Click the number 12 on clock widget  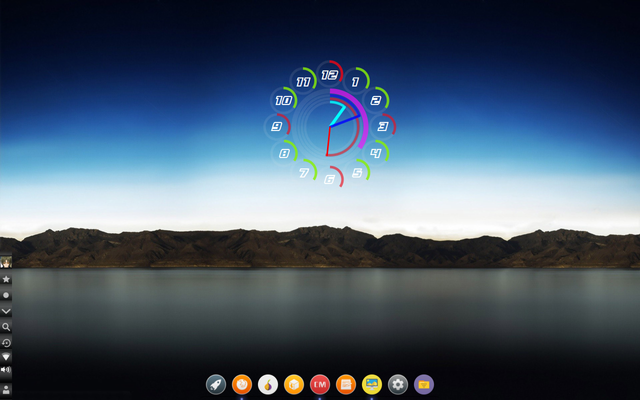329,75
